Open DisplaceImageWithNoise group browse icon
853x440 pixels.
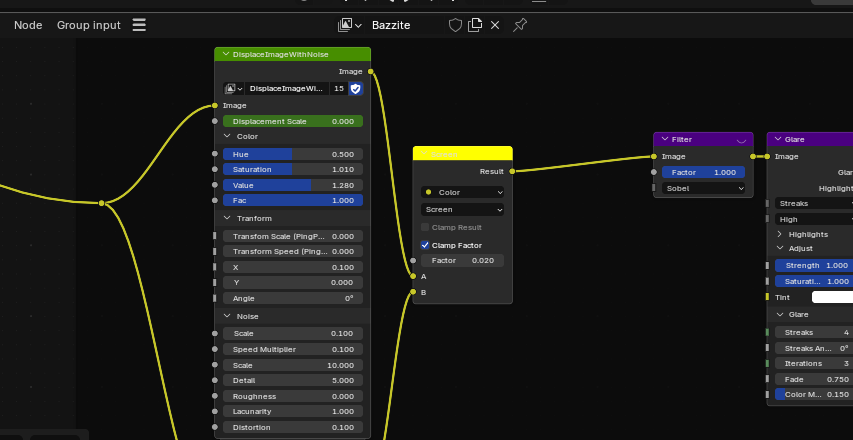(x=233, y=89)
